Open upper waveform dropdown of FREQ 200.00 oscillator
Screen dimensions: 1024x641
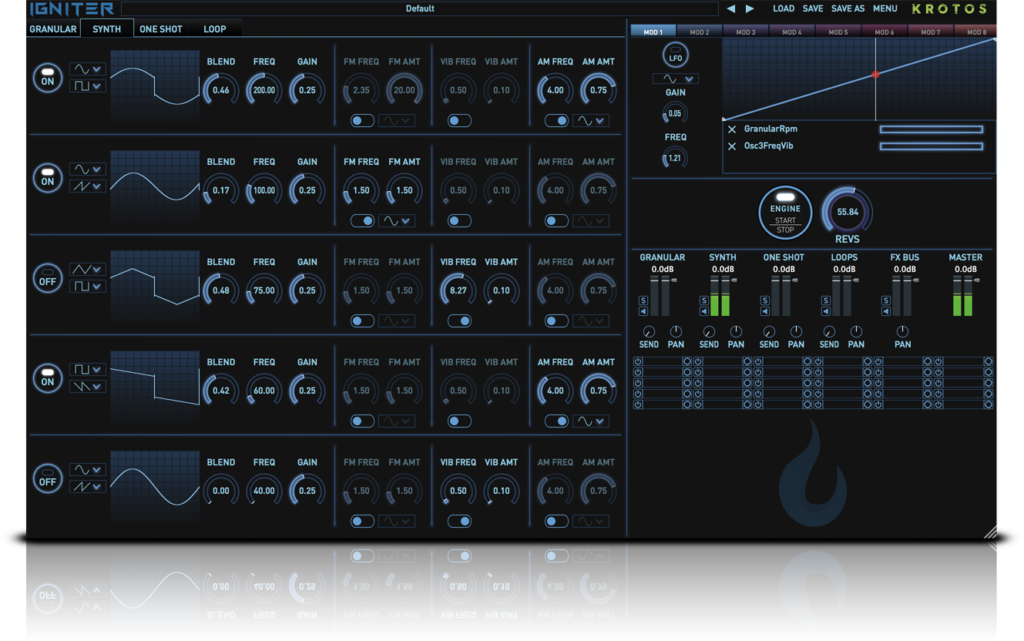88,69
